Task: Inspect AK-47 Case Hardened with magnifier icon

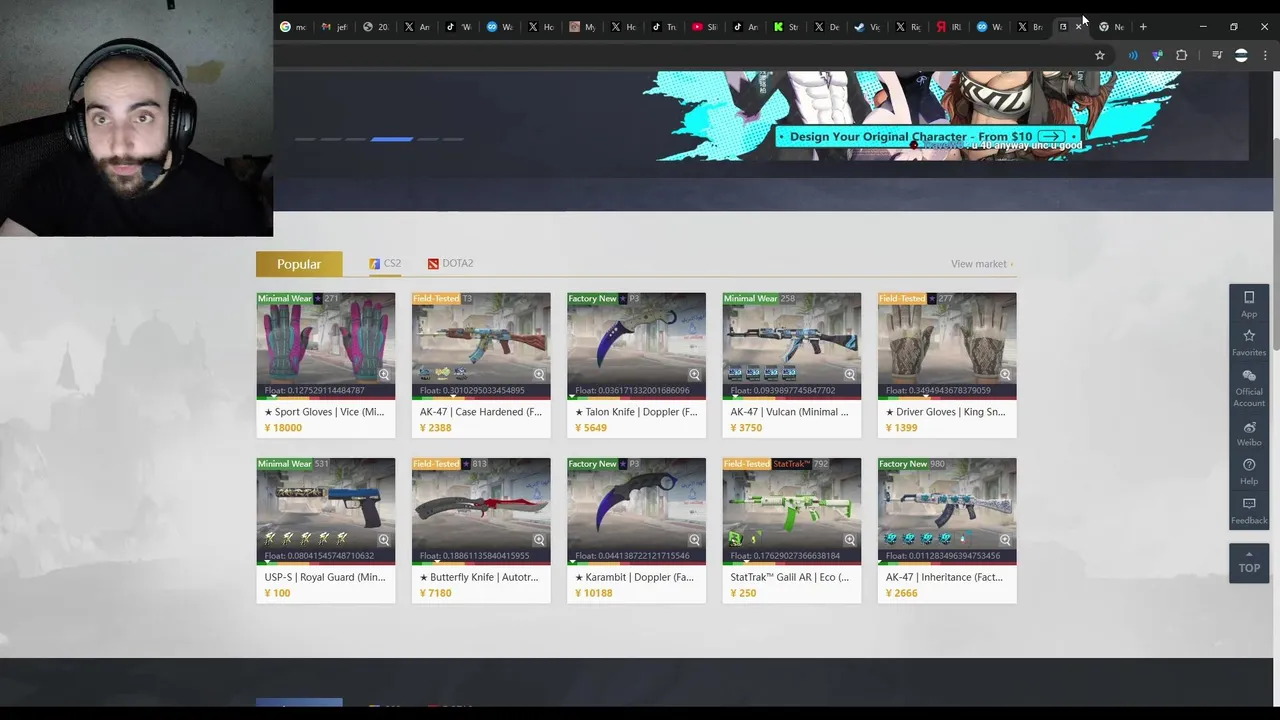Action: point(539,374)
